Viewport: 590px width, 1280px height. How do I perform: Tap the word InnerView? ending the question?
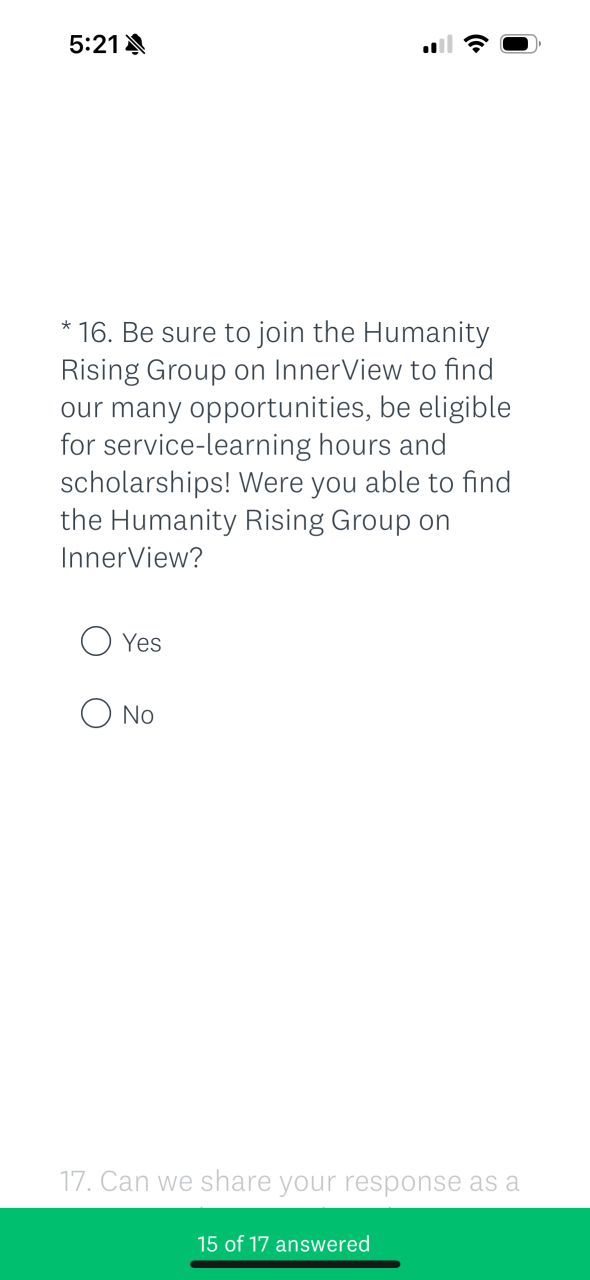132,558
